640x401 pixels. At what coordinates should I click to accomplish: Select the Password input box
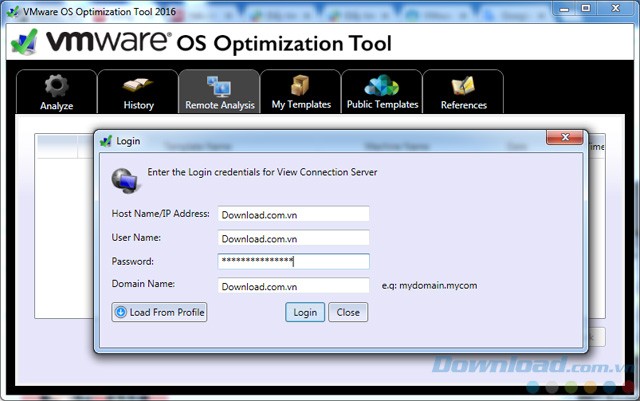pos(293,261)
